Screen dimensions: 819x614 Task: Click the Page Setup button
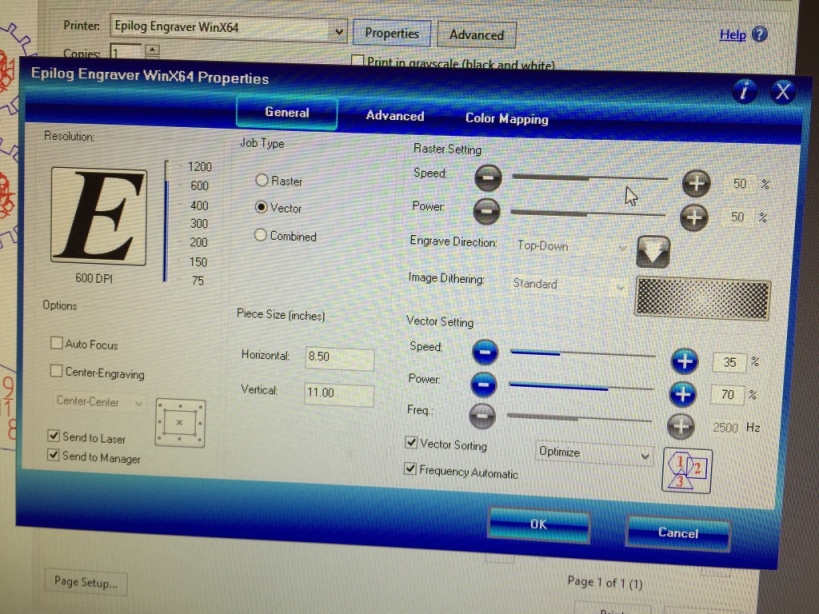(86, 582)
